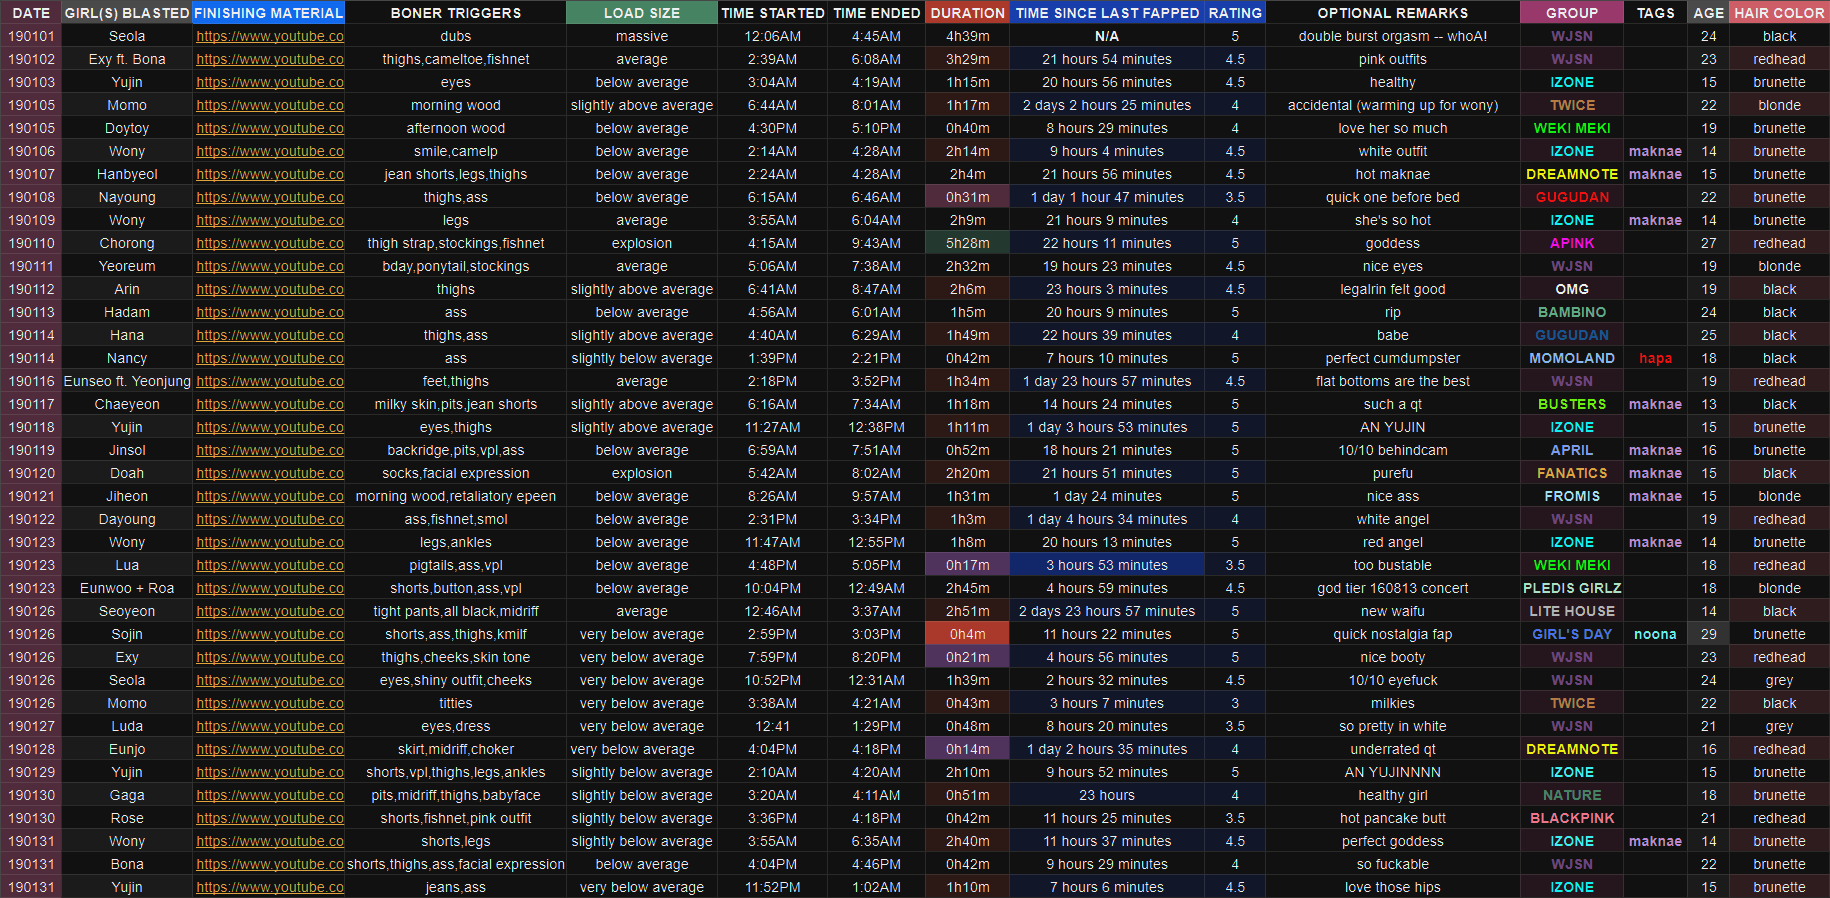1830x898 pixels.
Task: Select the TAGS column header
Action: 1656,13
